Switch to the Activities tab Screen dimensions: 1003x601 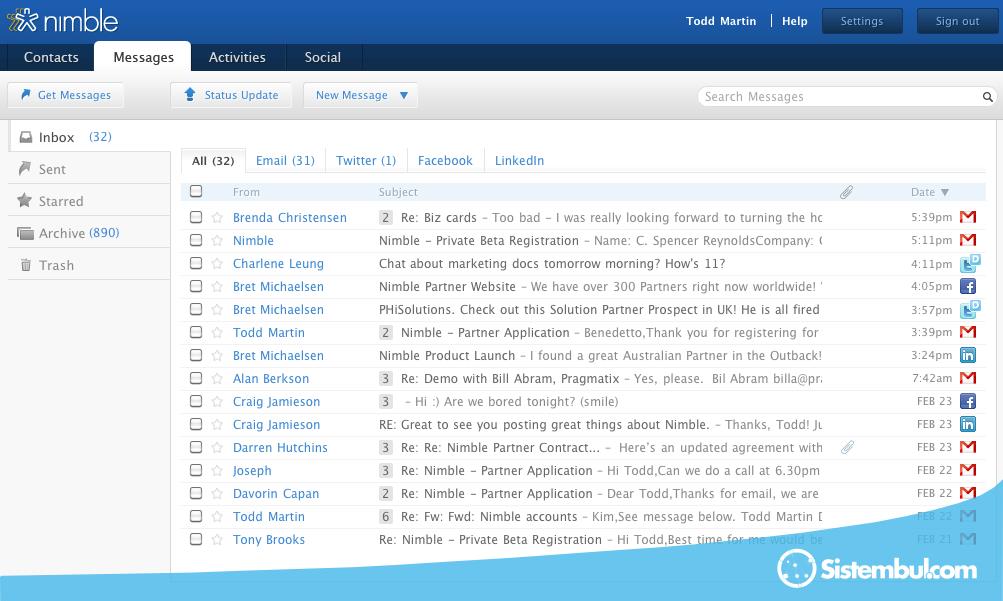237,58
